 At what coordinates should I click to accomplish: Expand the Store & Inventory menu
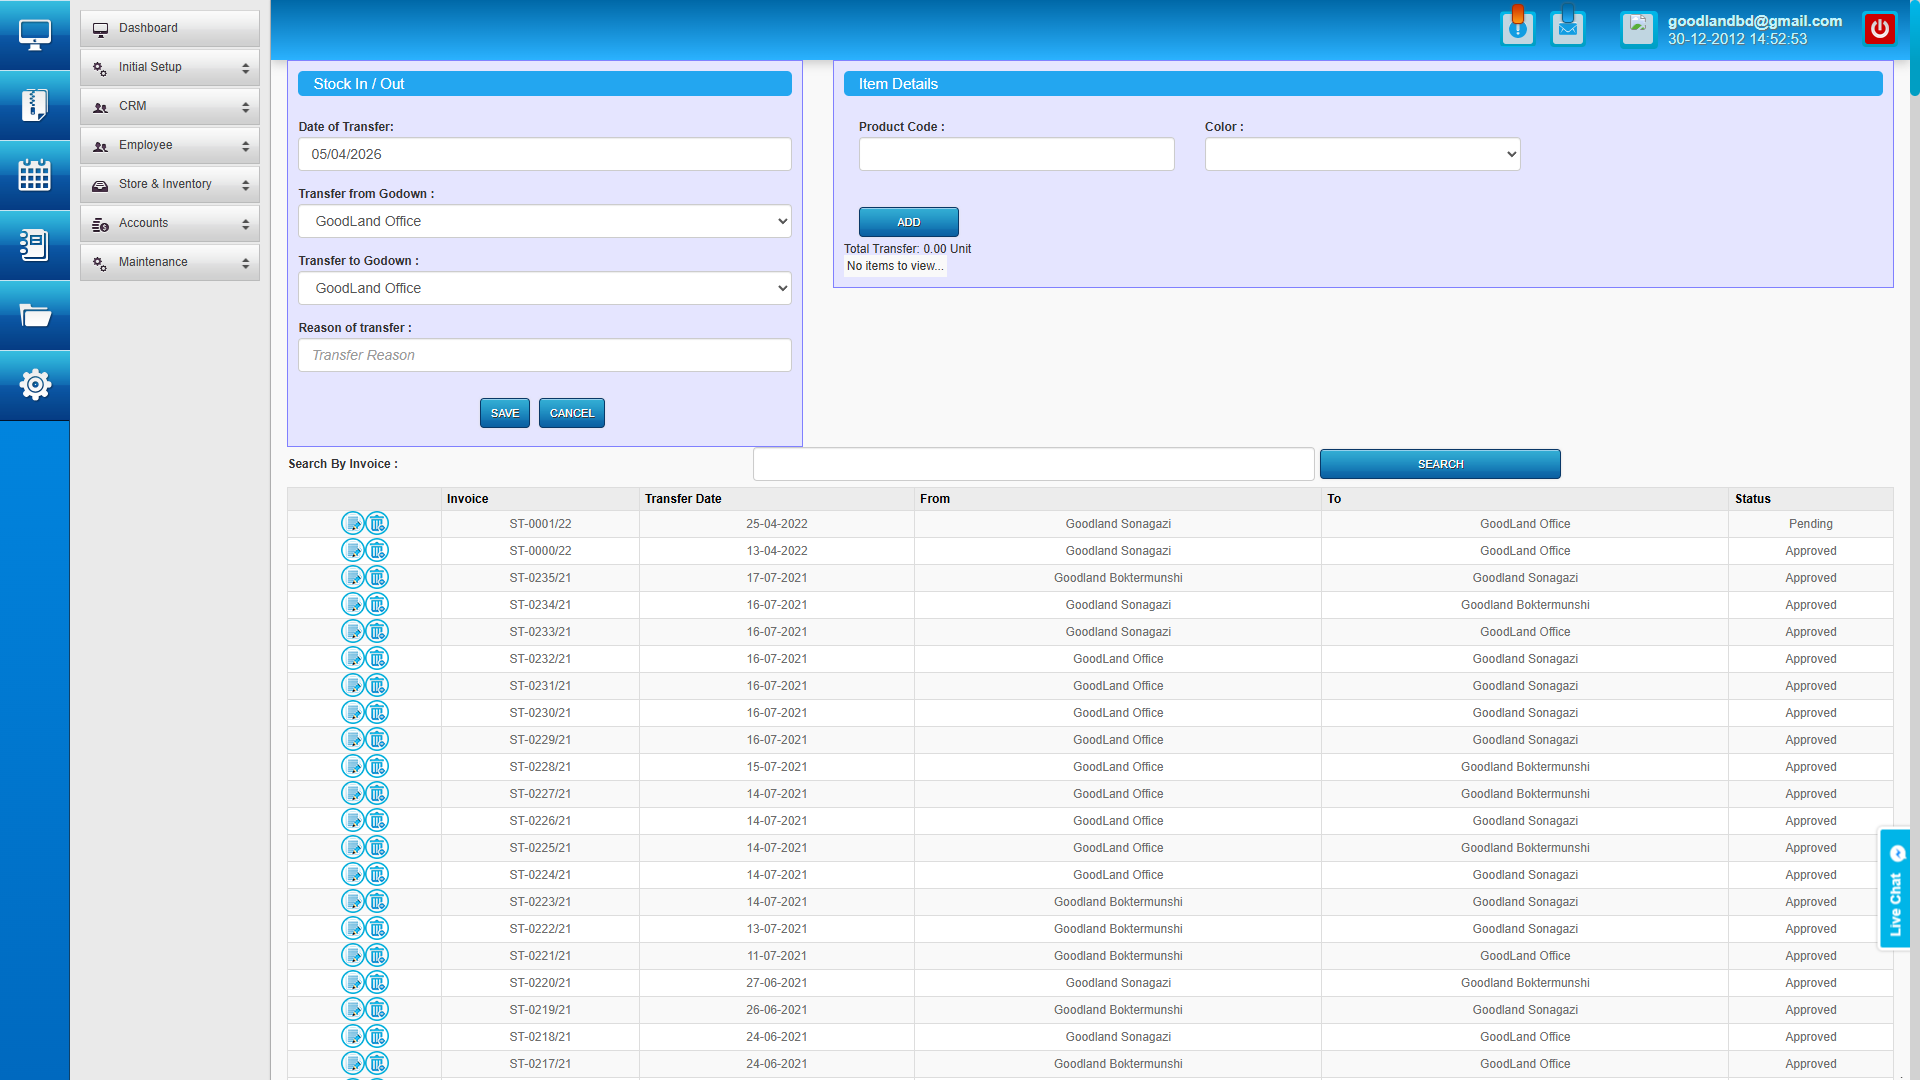click(x=169, y=184)
